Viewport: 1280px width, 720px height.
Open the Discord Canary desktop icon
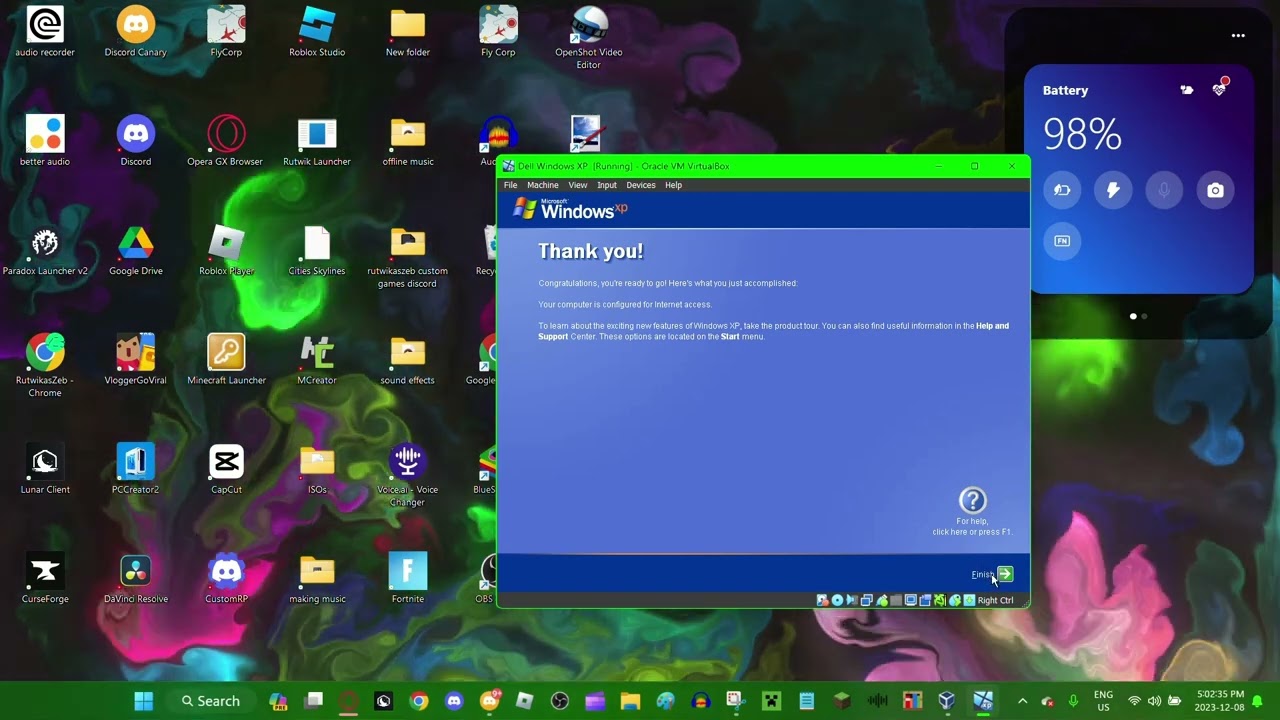tap(136, 32)
